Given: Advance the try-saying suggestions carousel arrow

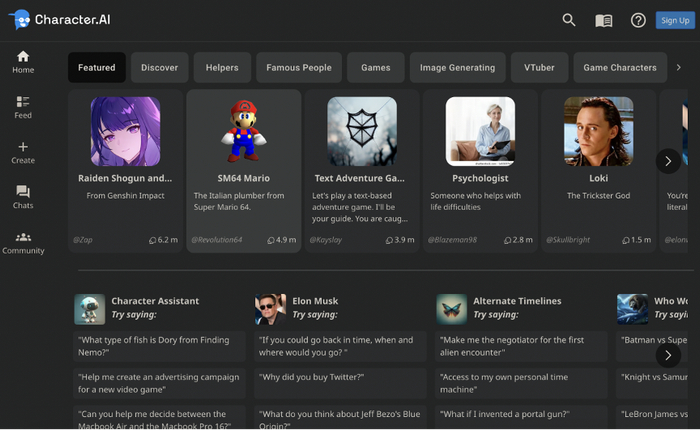Looking at the screenshot, I should tap(668, 355).
